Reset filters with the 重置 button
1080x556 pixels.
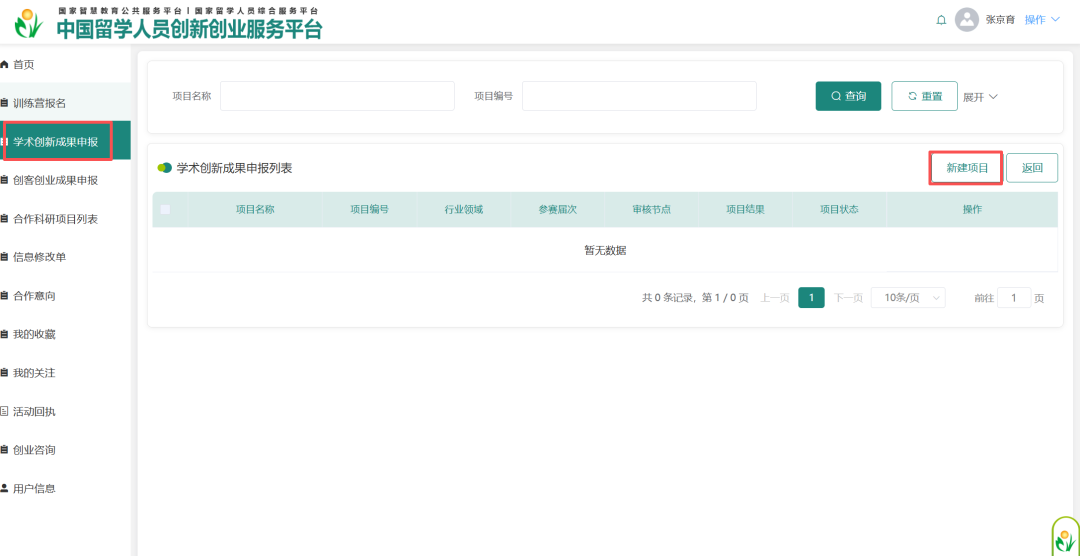(924, 96)
